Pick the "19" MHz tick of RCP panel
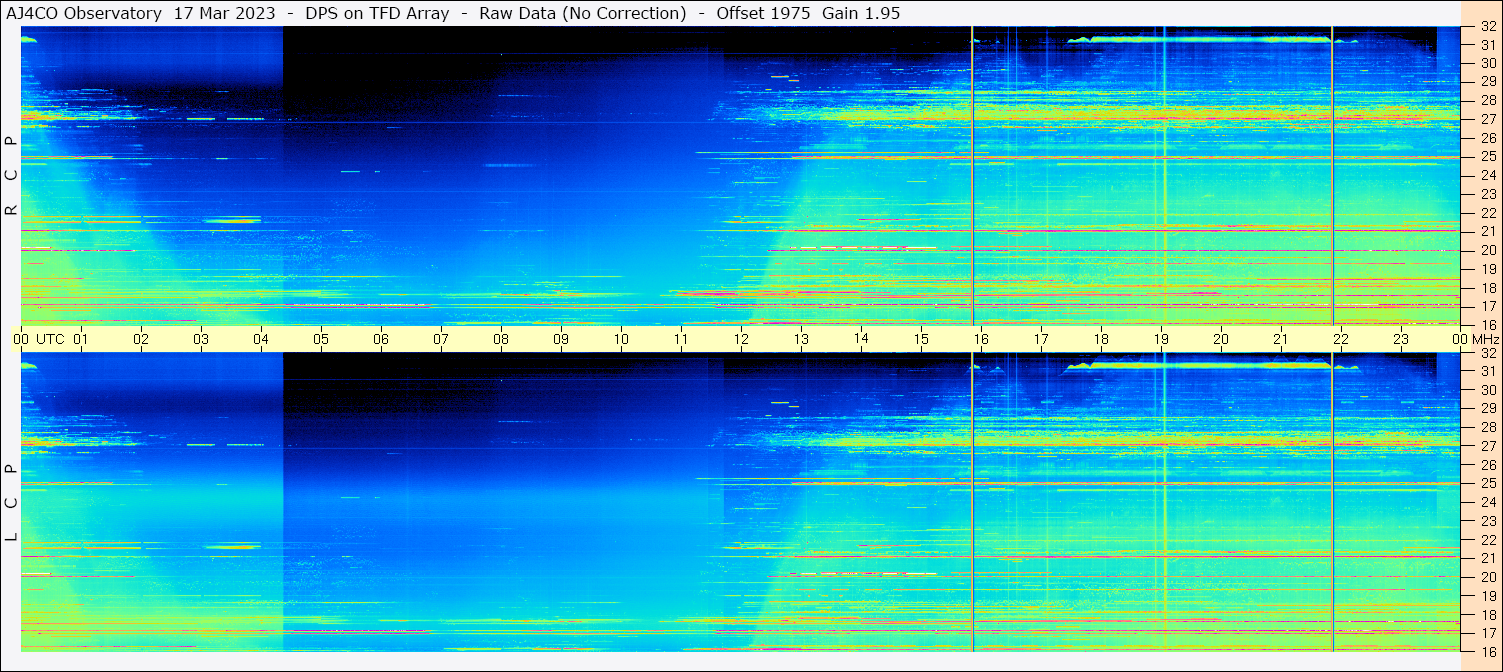Viewport: 1503px width, 672px height. tap(1487, 269)
